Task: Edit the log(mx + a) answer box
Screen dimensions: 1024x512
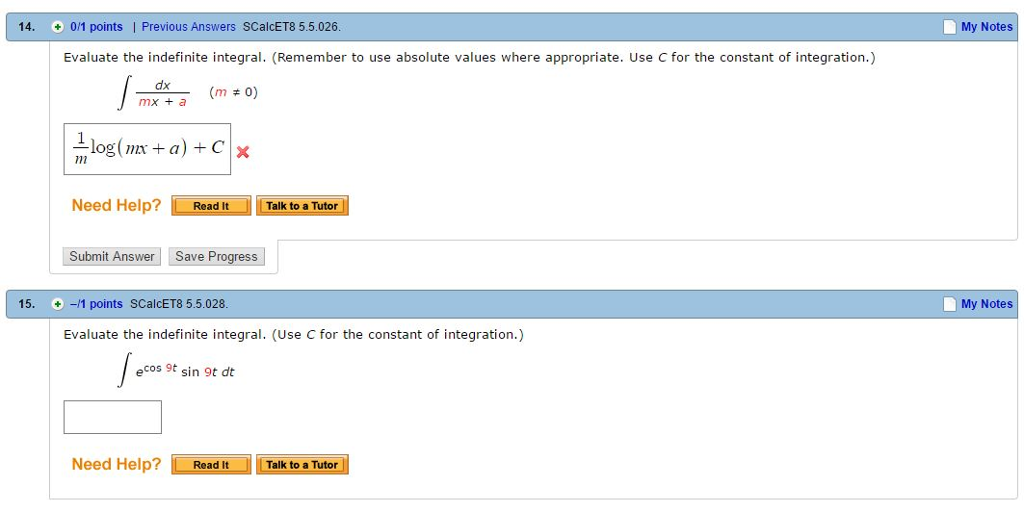Action: (147, 149)
